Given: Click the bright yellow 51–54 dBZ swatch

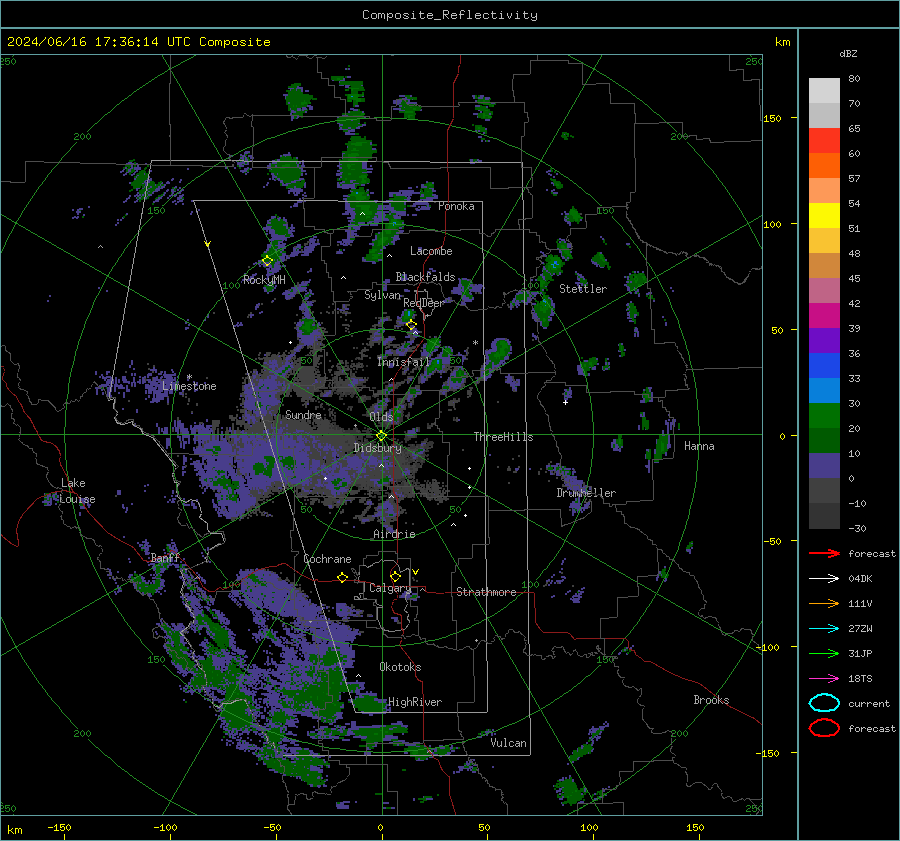Looking at the screenshot, I should (x=824, y=216).
